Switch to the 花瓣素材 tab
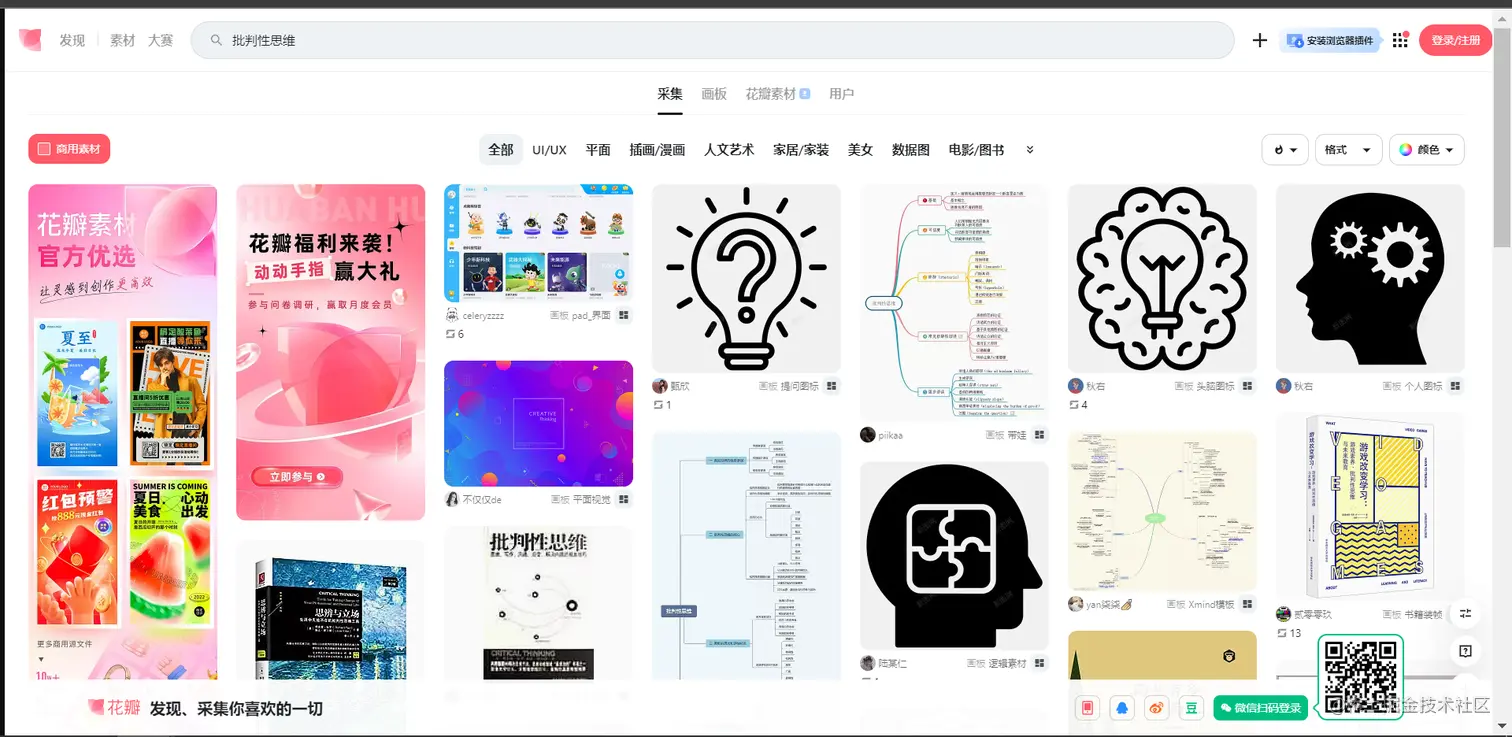Screen dimensions: 1512x737 click(777, 94)
